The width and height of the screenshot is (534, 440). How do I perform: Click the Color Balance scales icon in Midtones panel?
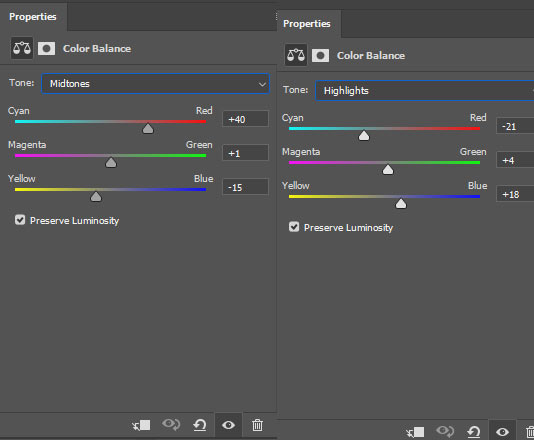coord(22,48)
